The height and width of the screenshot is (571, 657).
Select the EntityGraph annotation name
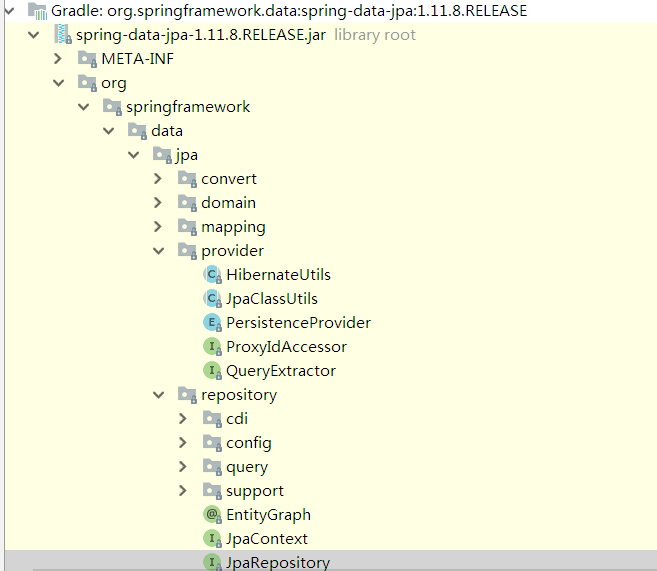[269, 515]
